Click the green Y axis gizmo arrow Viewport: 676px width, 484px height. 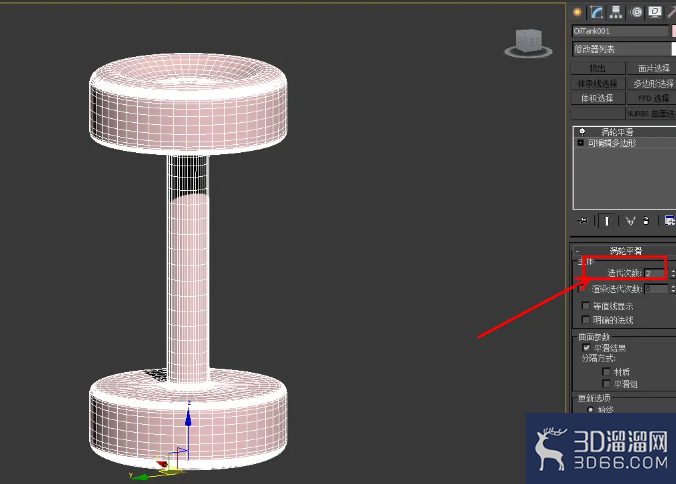139,476
